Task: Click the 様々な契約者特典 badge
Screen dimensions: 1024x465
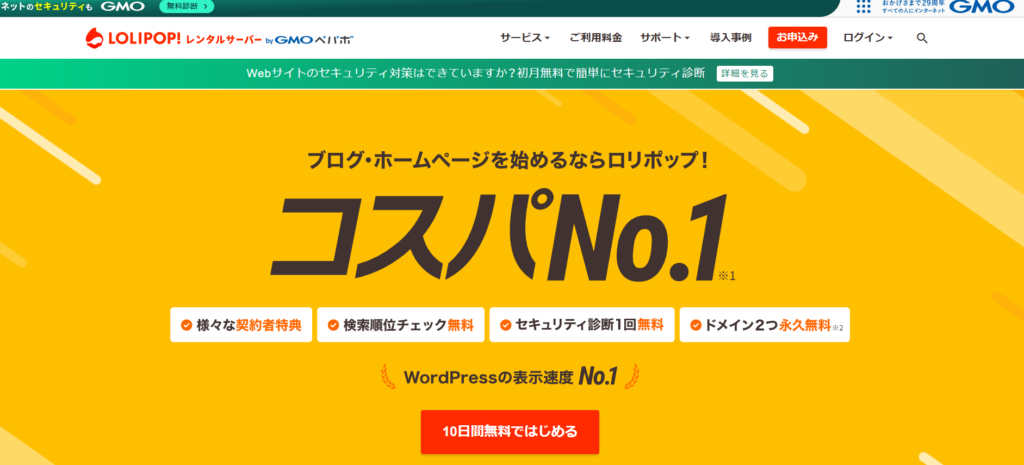Action: 241,325
